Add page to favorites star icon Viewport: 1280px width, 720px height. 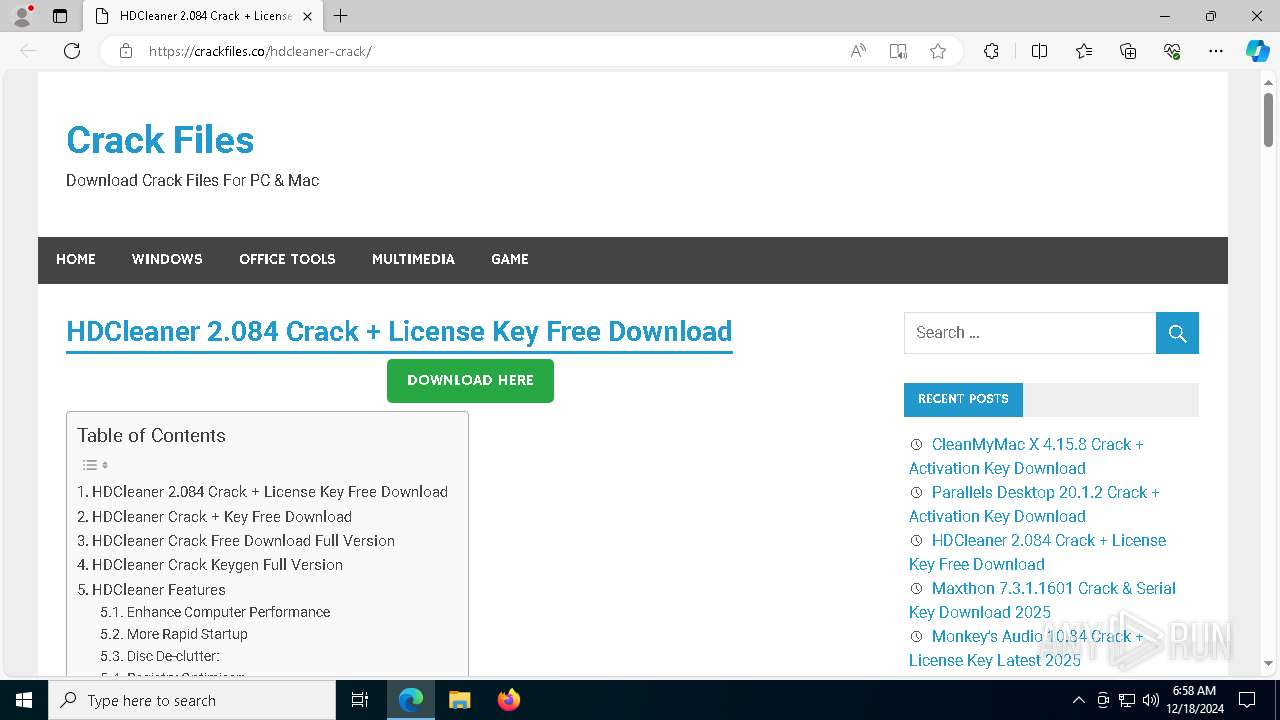(938, 51)
